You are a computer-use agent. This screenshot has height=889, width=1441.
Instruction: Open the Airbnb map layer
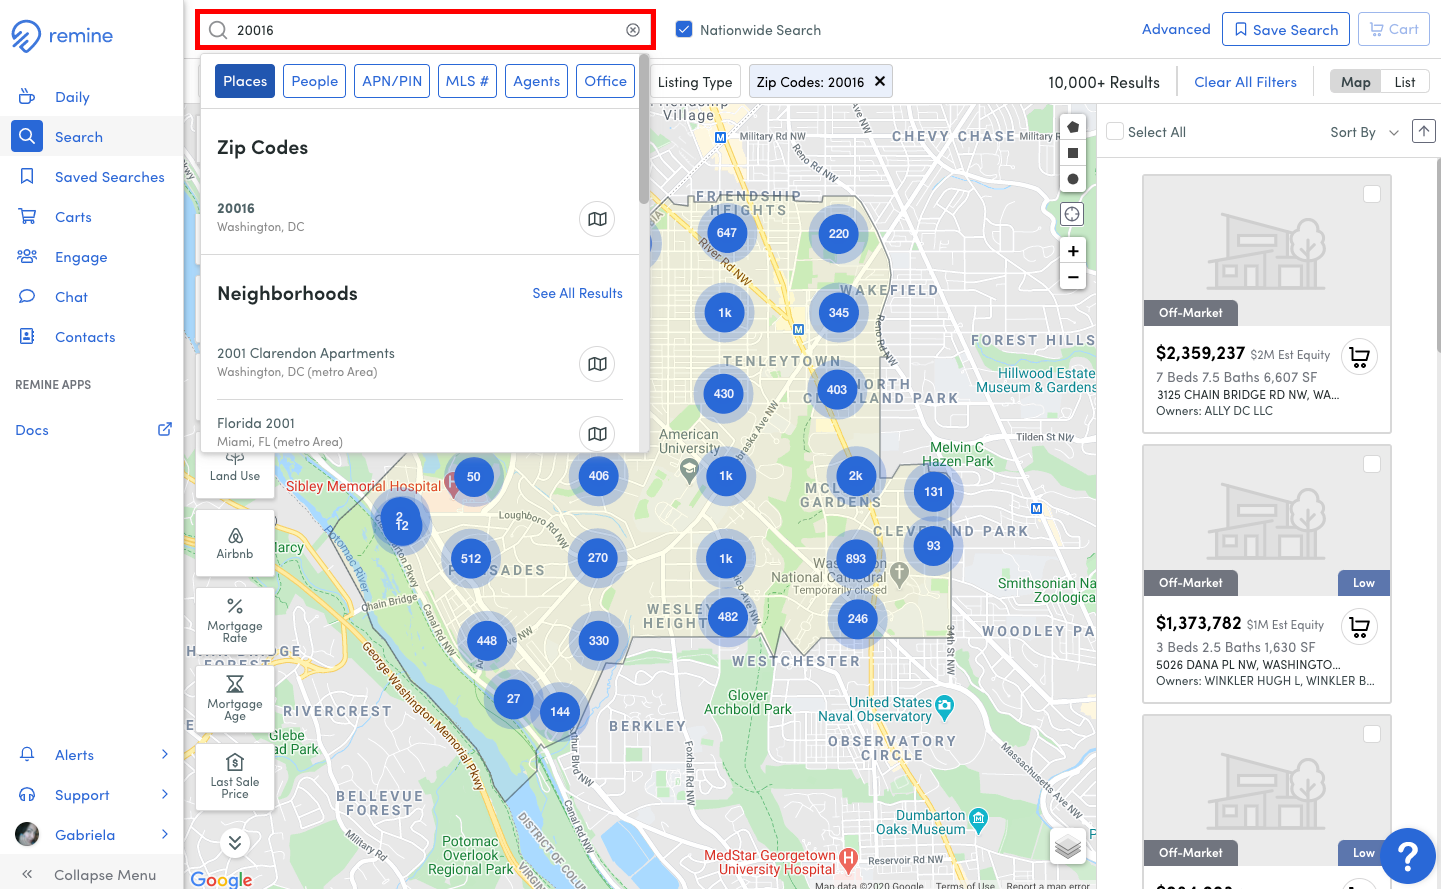[235, 543]
